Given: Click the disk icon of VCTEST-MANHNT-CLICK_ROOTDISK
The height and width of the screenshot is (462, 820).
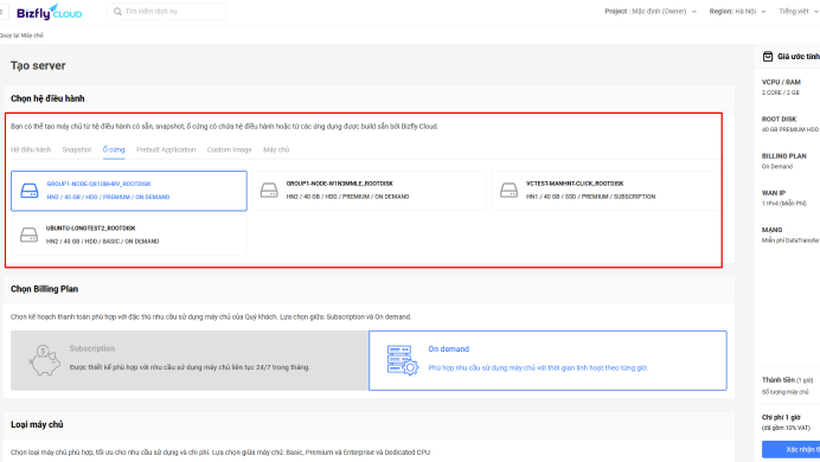Looking at the screenshot, I should pos(508,190).
